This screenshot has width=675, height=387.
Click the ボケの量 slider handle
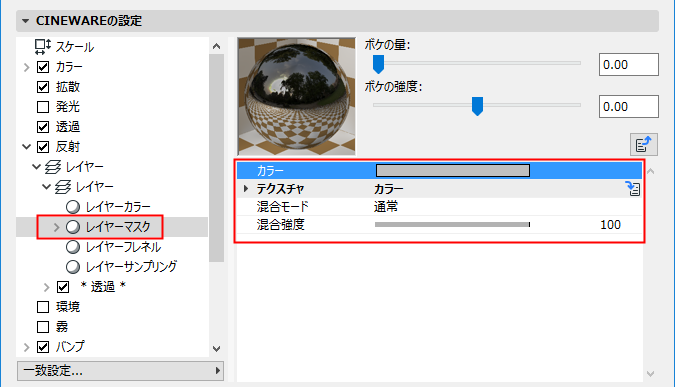378,64
